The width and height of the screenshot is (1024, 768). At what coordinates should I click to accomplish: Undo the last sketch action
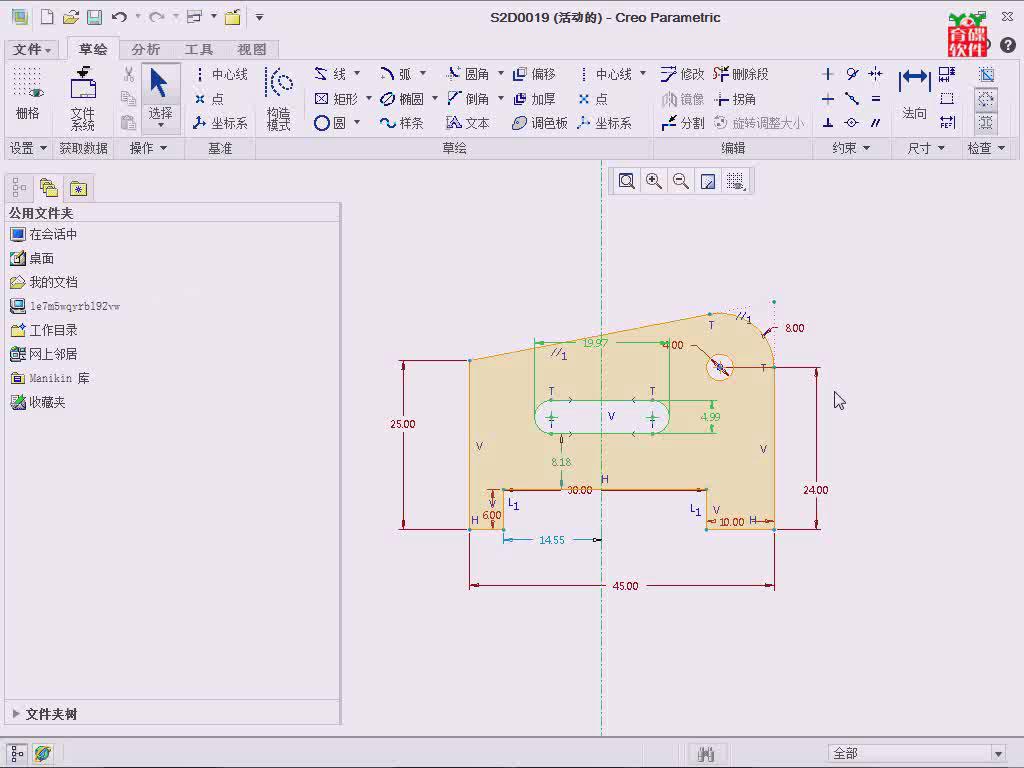[119, 17]
